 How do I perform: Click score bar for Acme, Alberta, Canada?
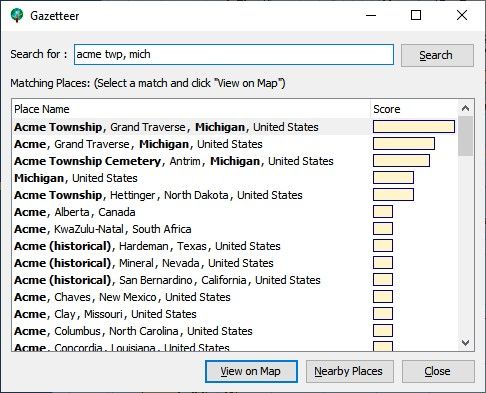383,212
